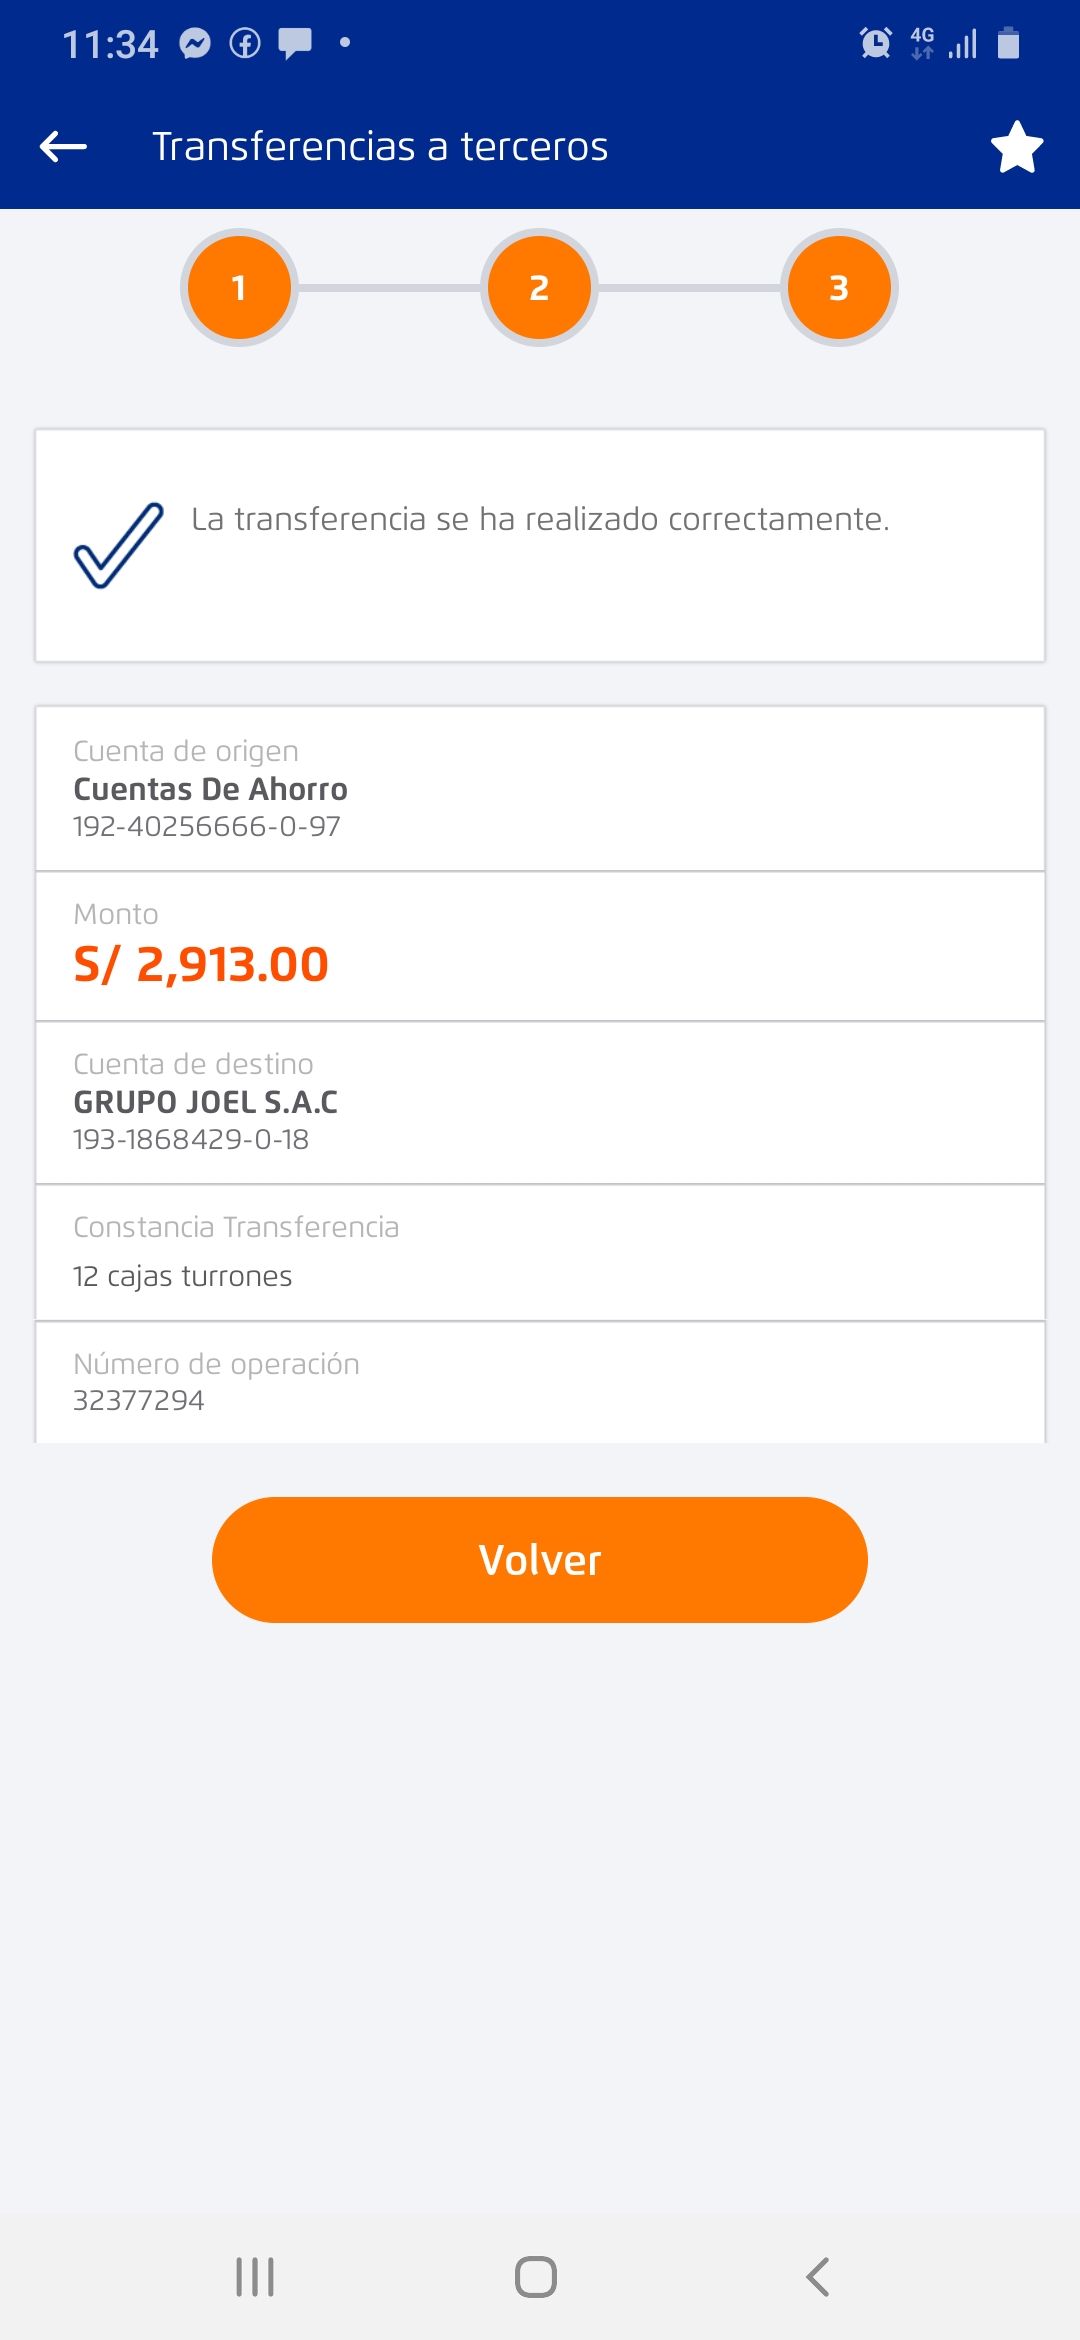The width and height of the screenshot is (1080, 2340).
Task: Tap destination account GRUPO JOEL S.A.C
Action: [x=206, y=1102]
